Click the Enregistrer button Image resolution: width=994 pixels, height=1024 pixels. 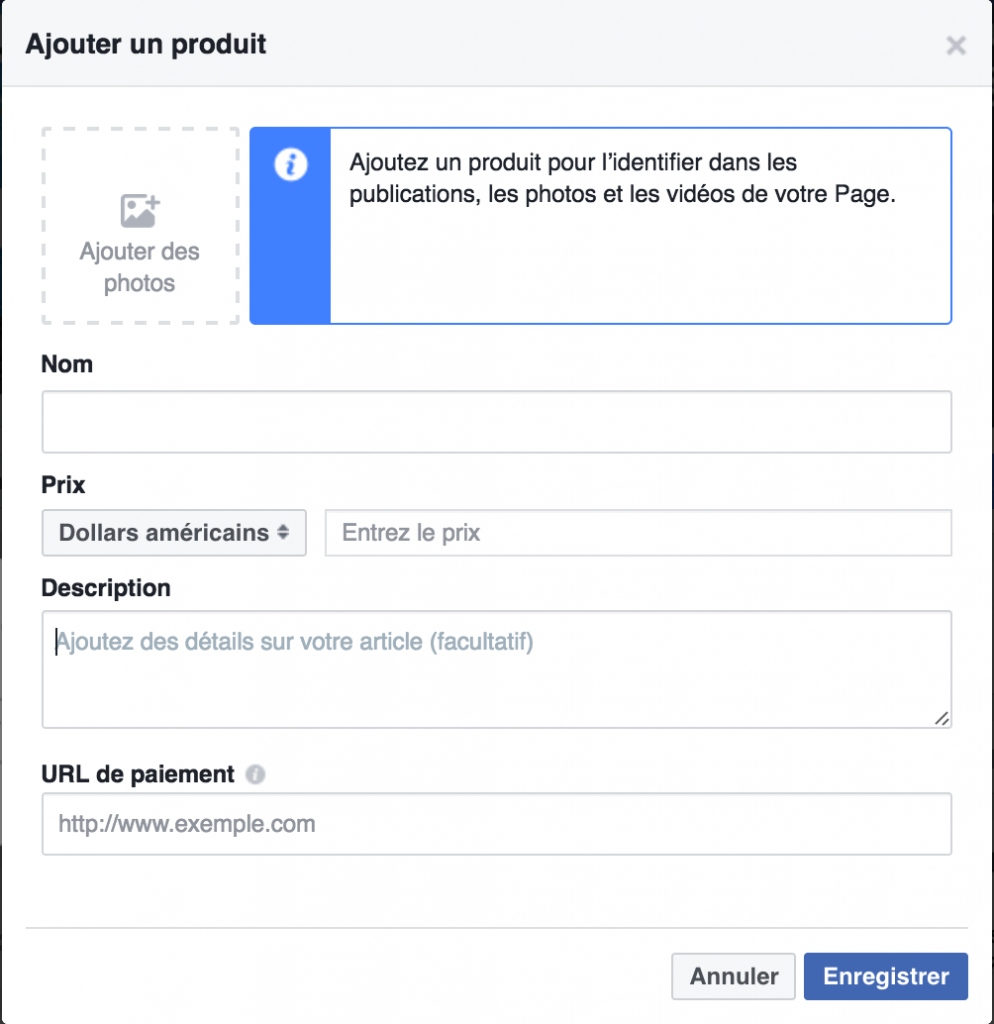(x=885, y=976)
